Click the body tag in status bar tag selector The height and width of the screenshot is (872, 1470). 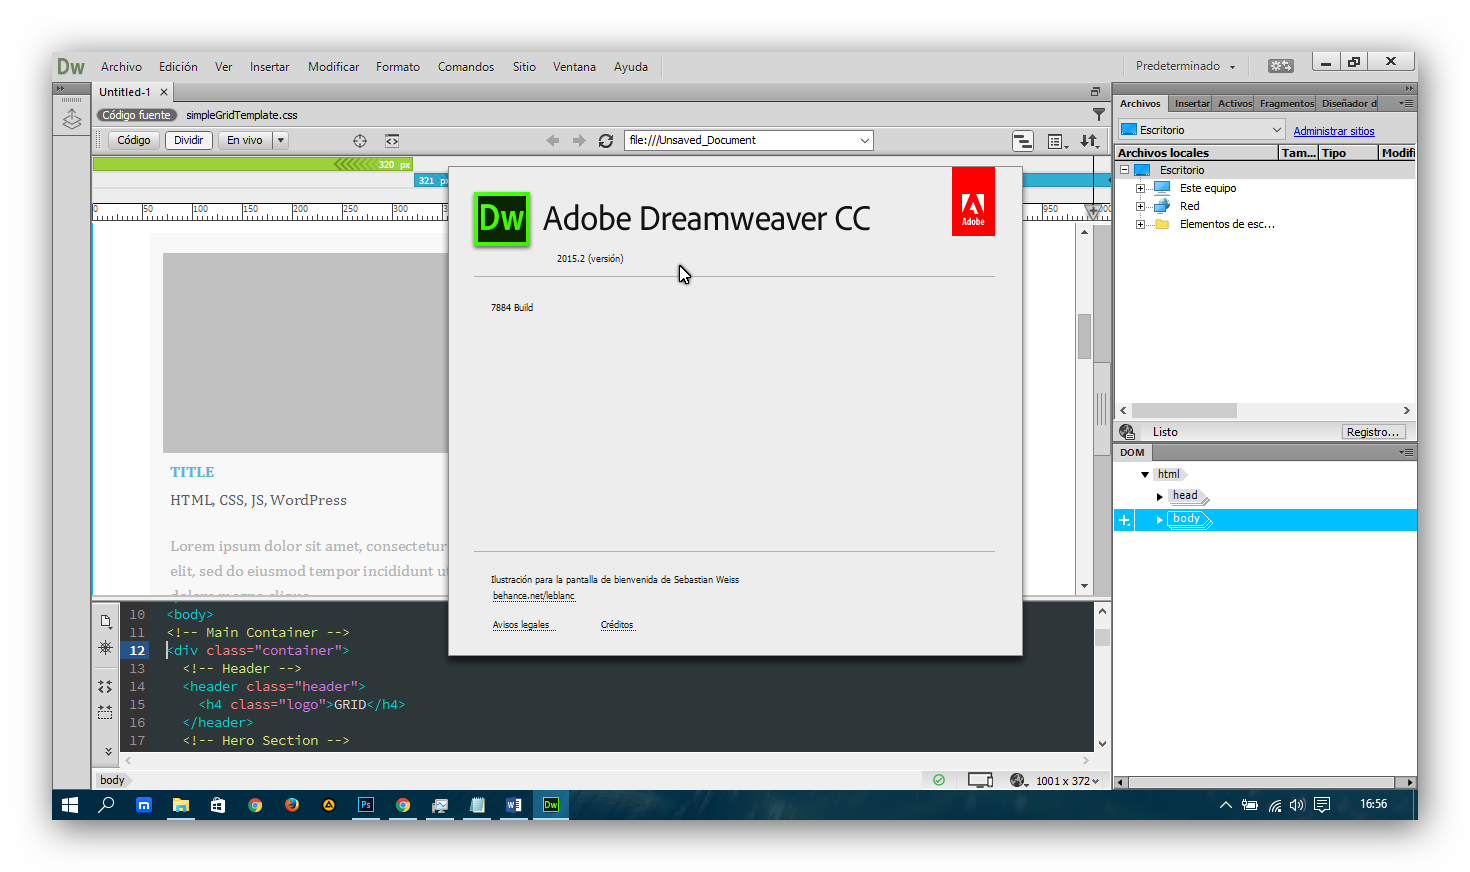coord(112,780)
